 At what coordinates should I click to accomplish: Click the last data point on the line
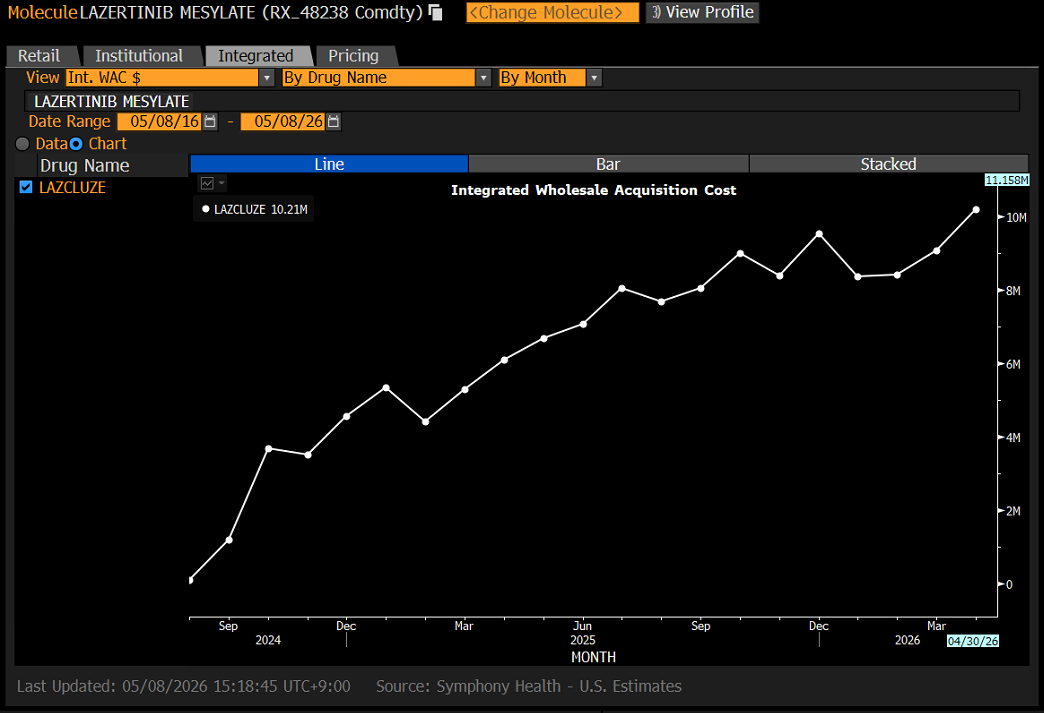(976, 210)
